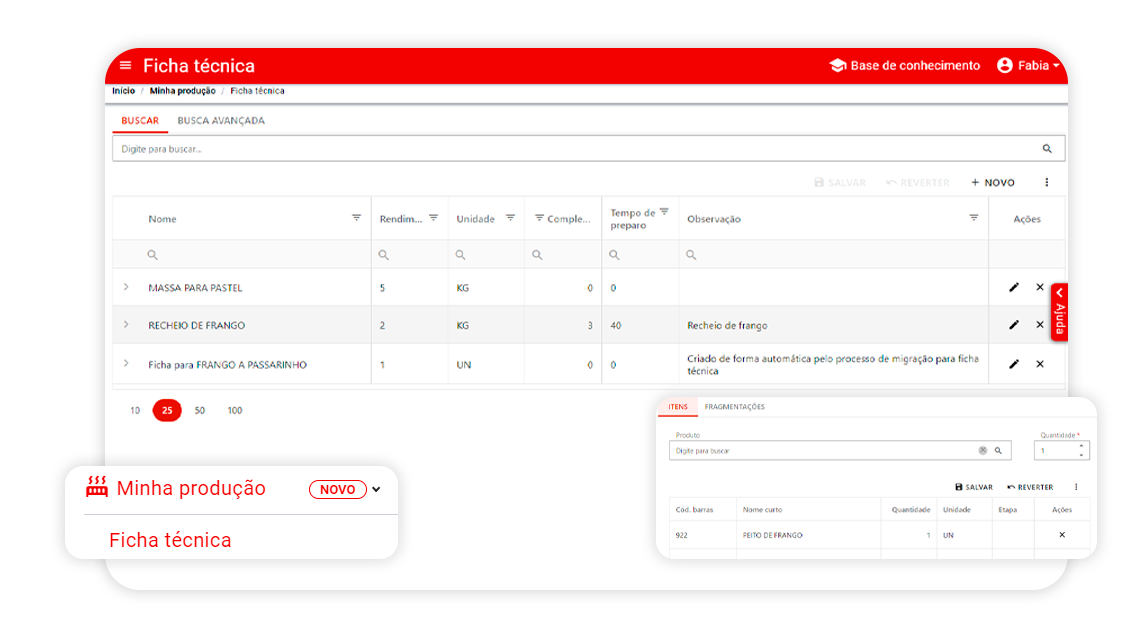This screenshot has width=1146, height=644.
Task: Switch to the BUSCA AVANÇADA tab
Action: coord(221,121)
